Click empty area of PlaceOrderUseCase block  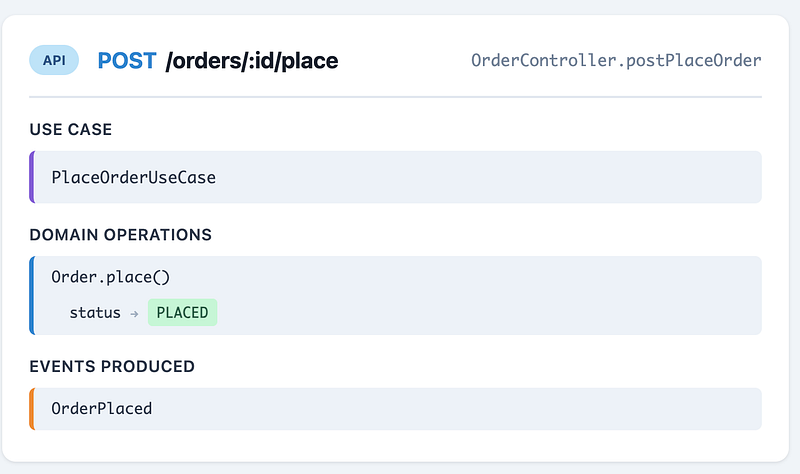(485, 177)
